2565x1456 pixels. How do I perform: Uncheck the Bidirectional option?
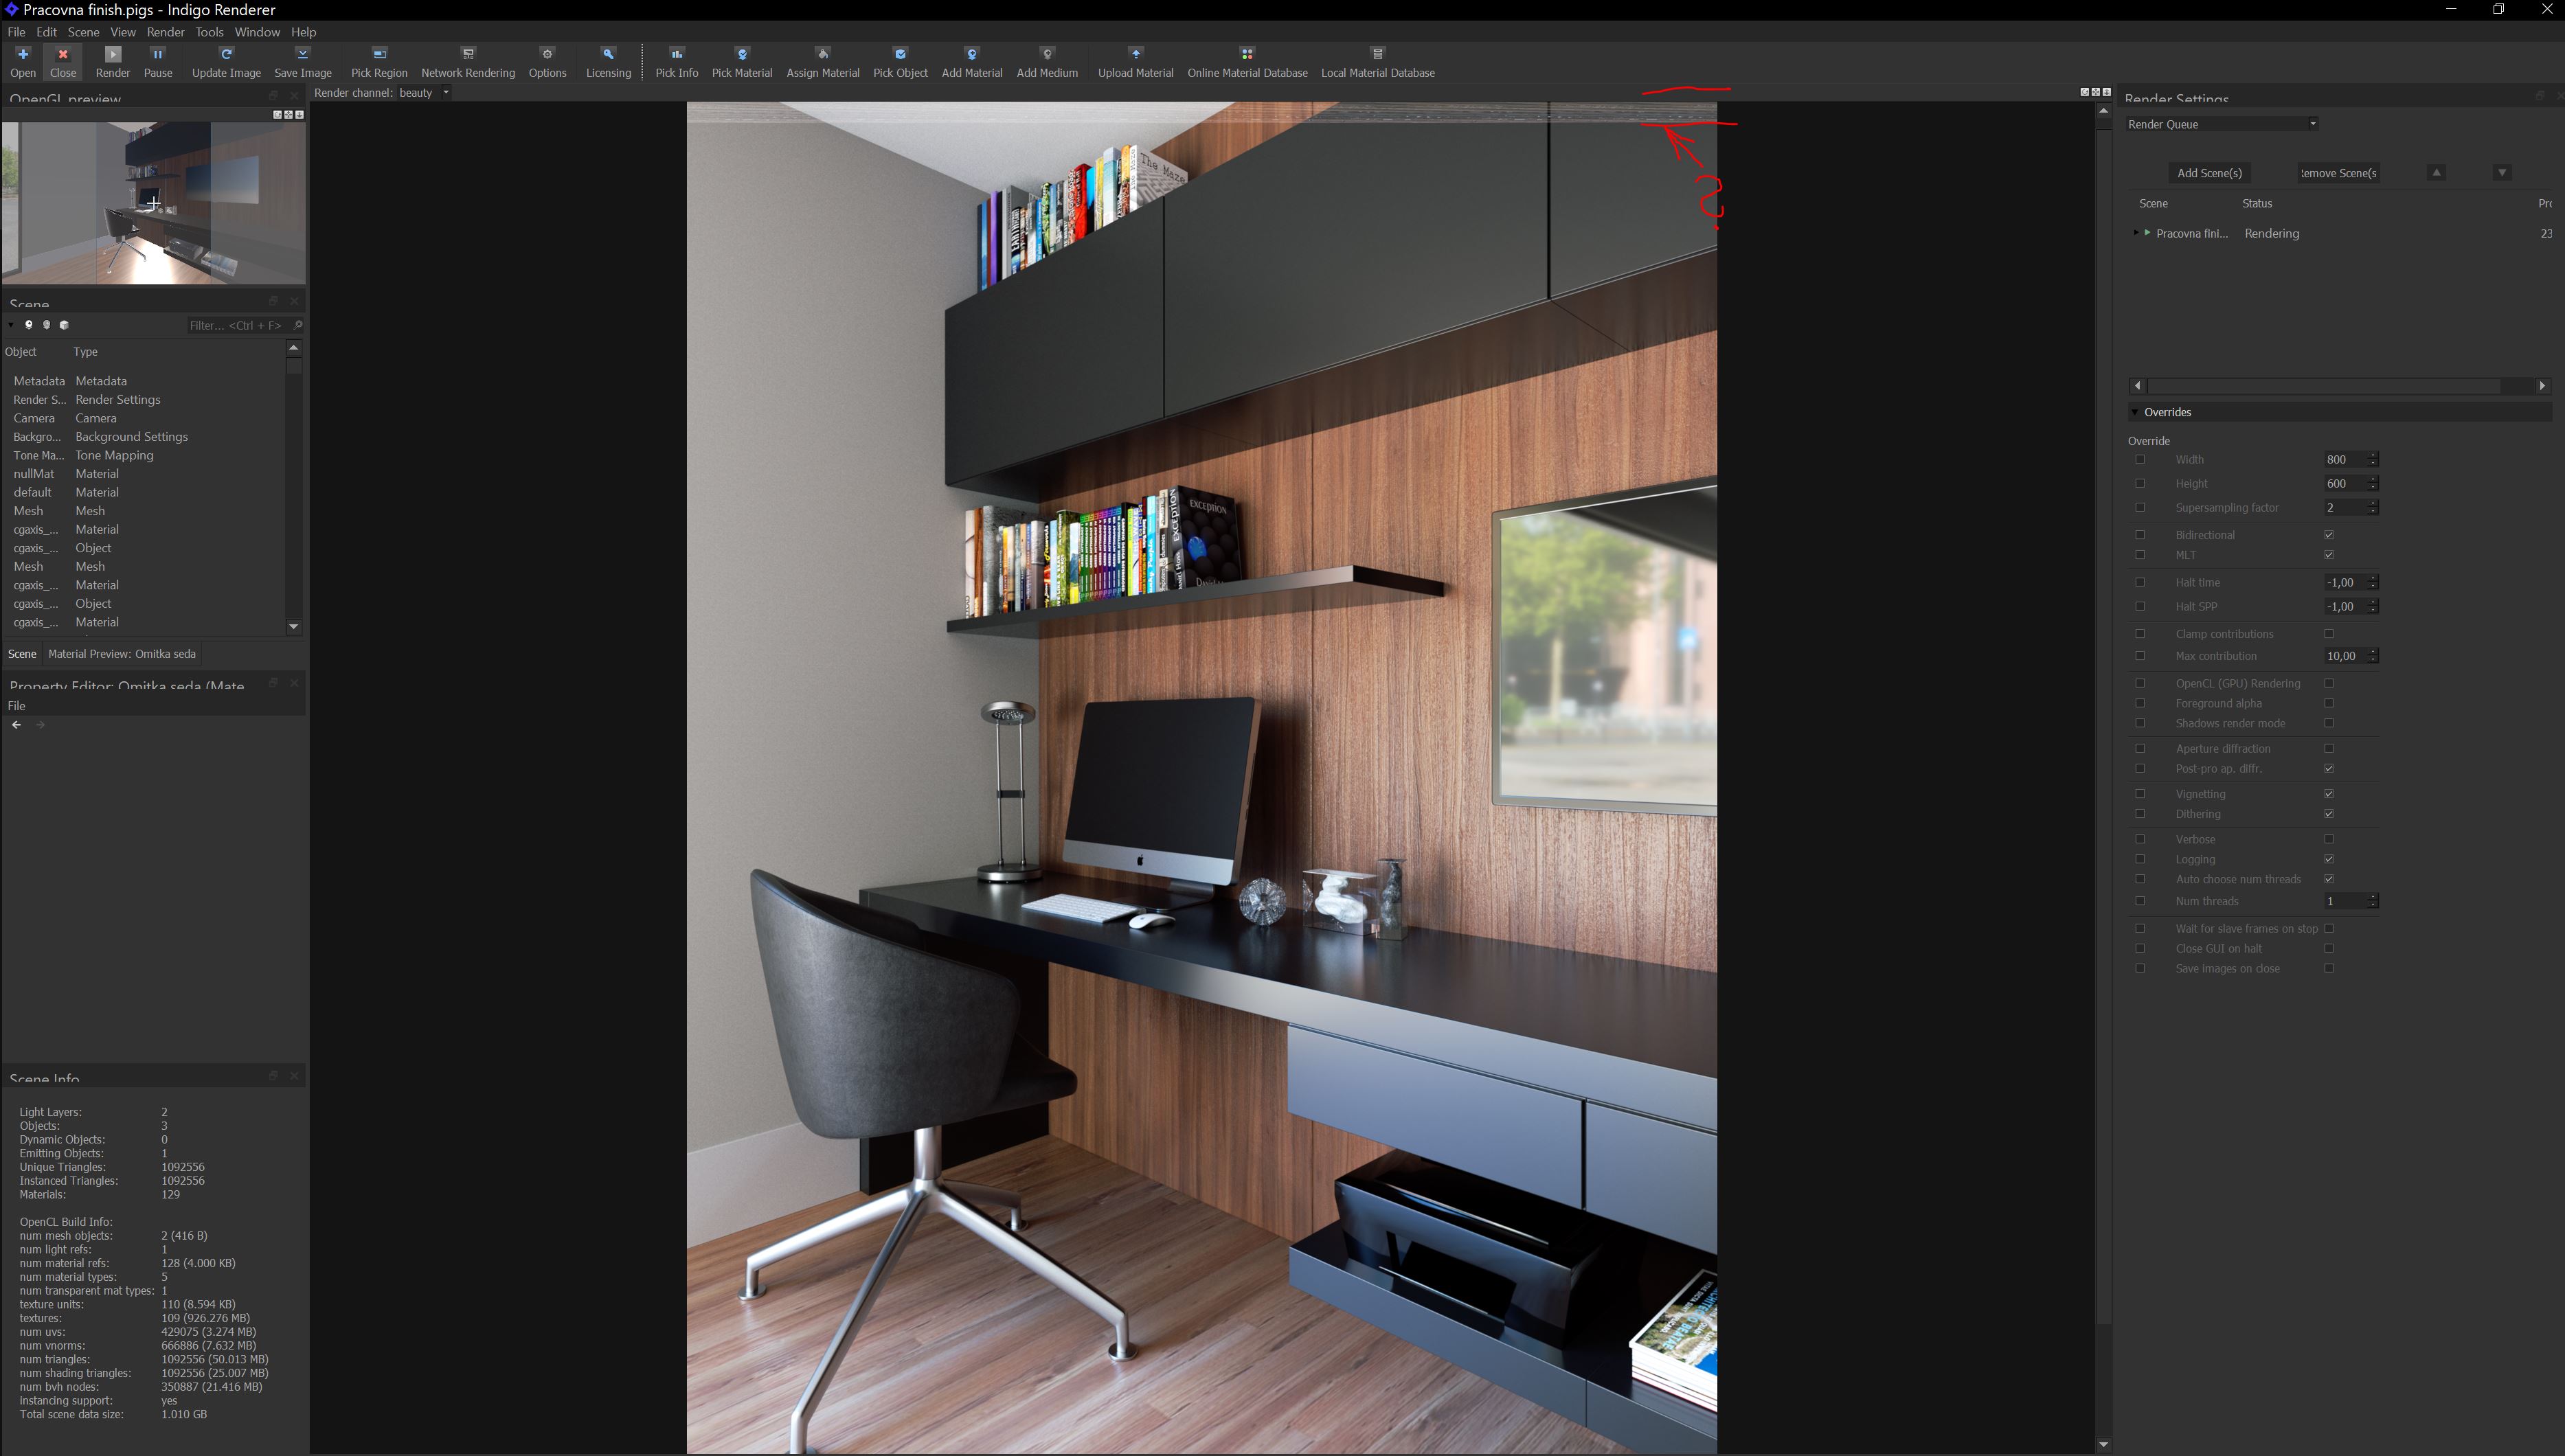point(2329,535)
